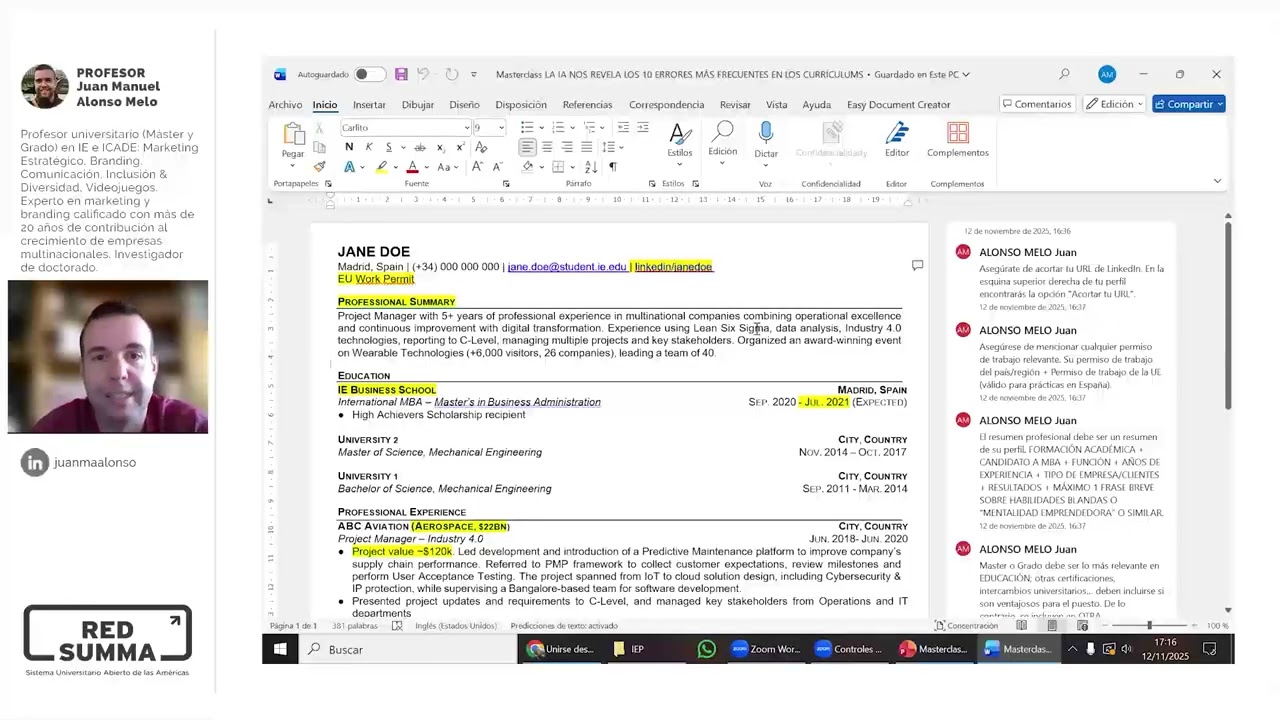Switch to the Vista tab
This screenshot has width=1280, height=720.
pos(777,104)
